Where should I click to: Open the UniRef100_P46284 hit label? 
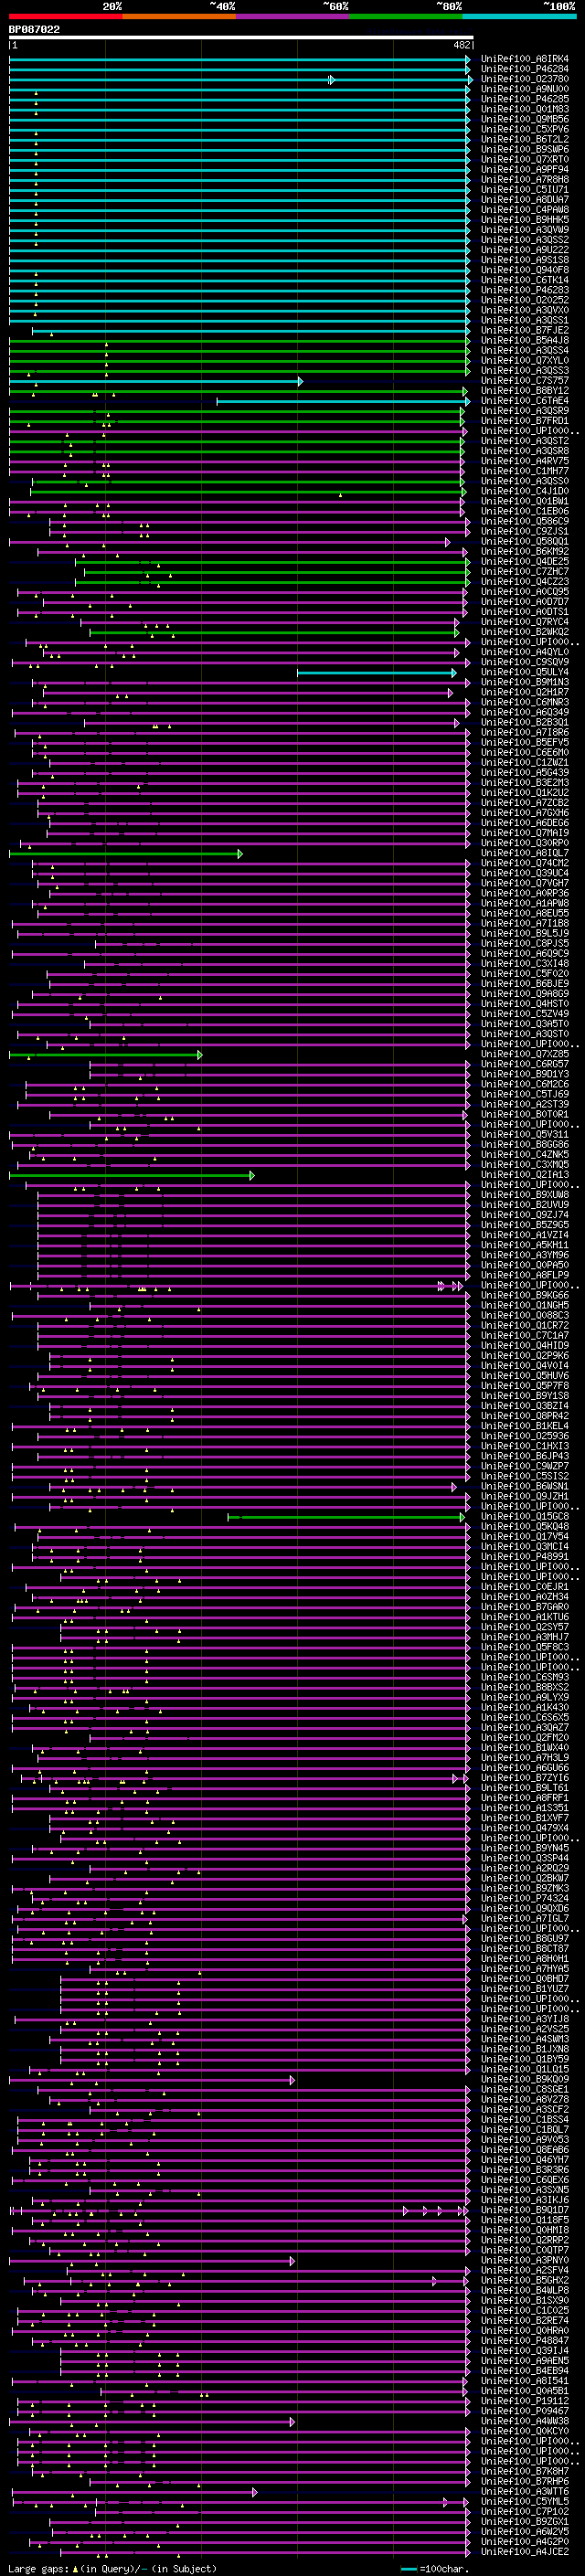click(524, 69)
